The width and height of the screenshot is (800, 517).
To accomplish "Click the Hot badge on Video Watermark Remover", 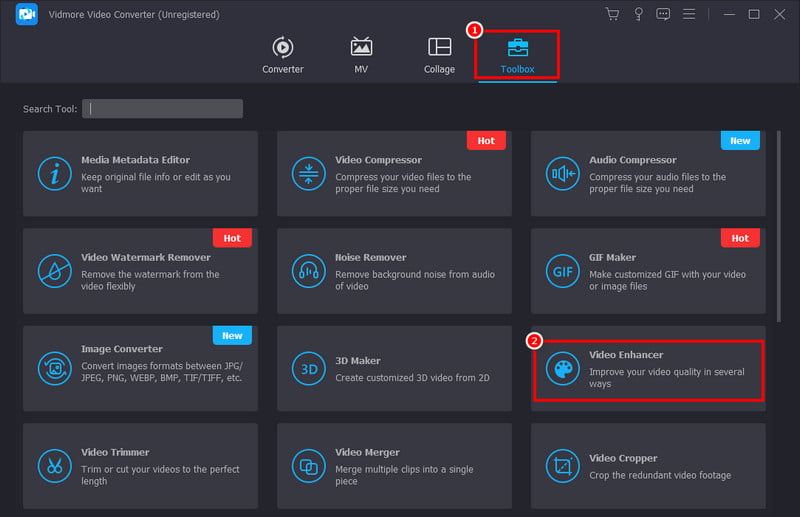I will [x=232, y=238].
